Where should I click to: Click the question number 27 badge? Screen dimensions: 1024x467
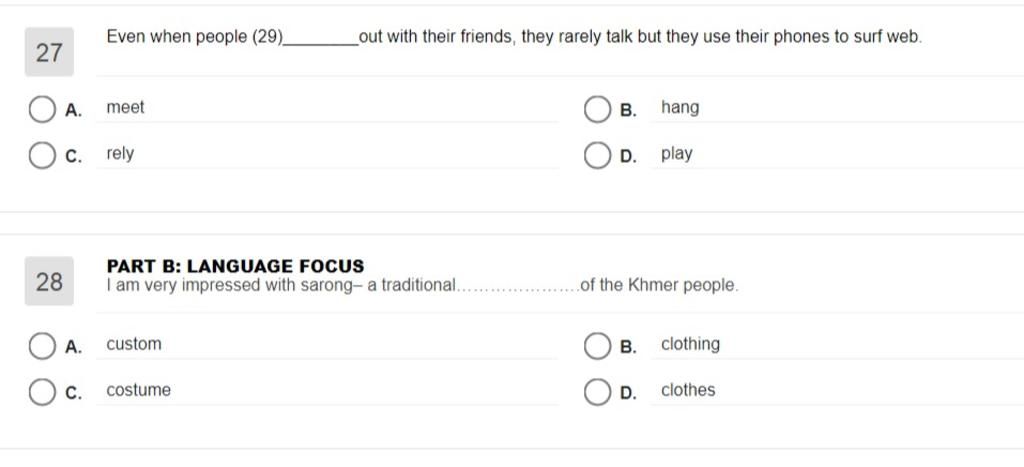point(49,52)
